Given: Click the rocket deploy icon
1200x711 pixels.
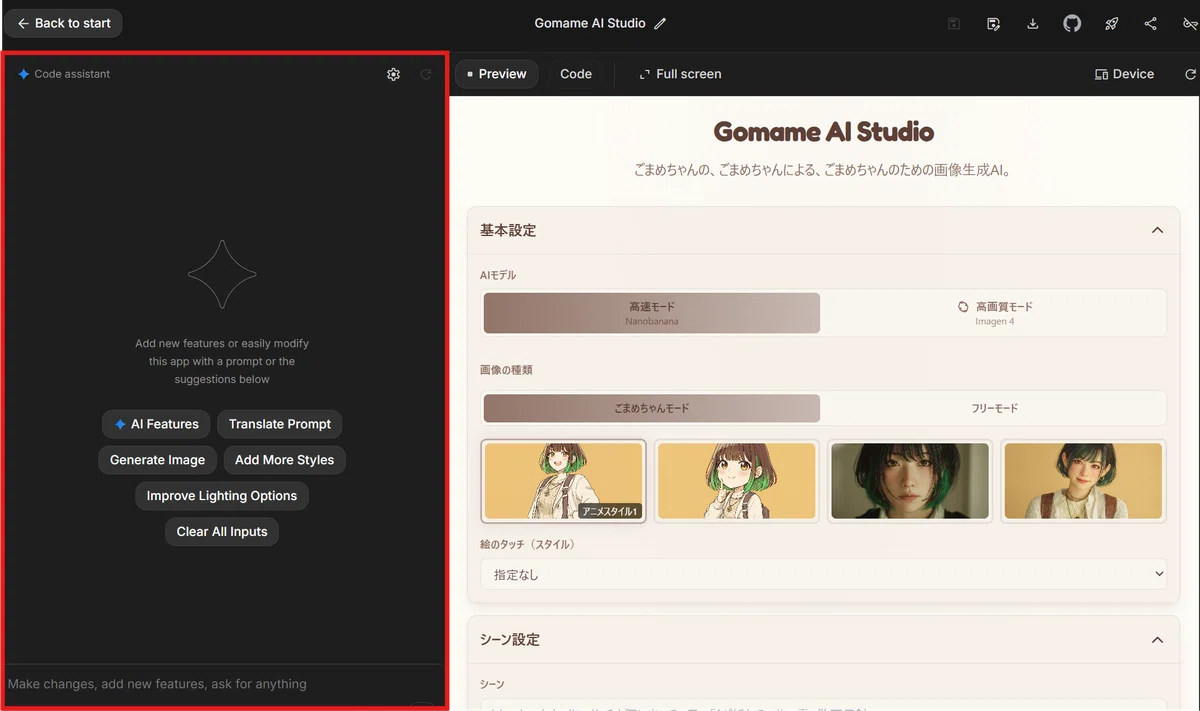Looking at the screenshot, I should pyautogui.click(x=1111, y=24).
